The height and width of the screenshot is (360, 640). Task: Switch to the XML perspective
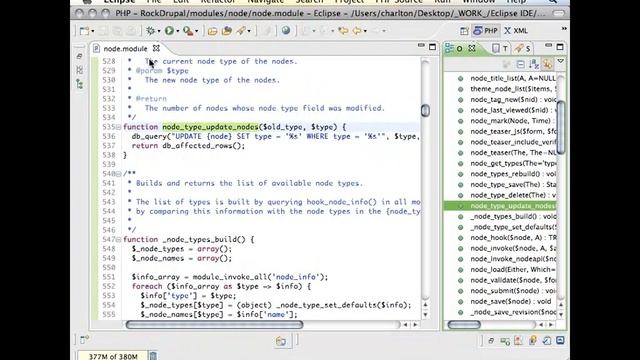pyautogui.click(x=516, y=31)
